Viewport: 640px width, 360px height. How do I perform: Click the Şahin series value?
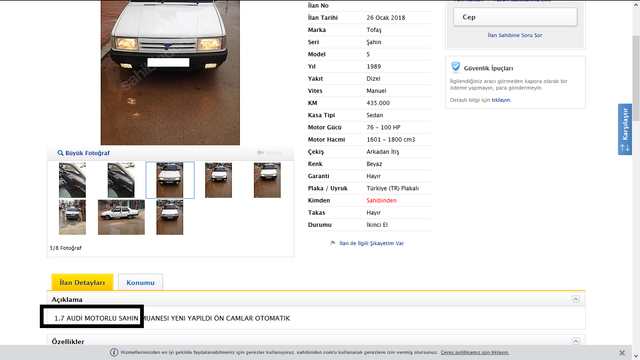pyautogui.click(x=374, y=42)
